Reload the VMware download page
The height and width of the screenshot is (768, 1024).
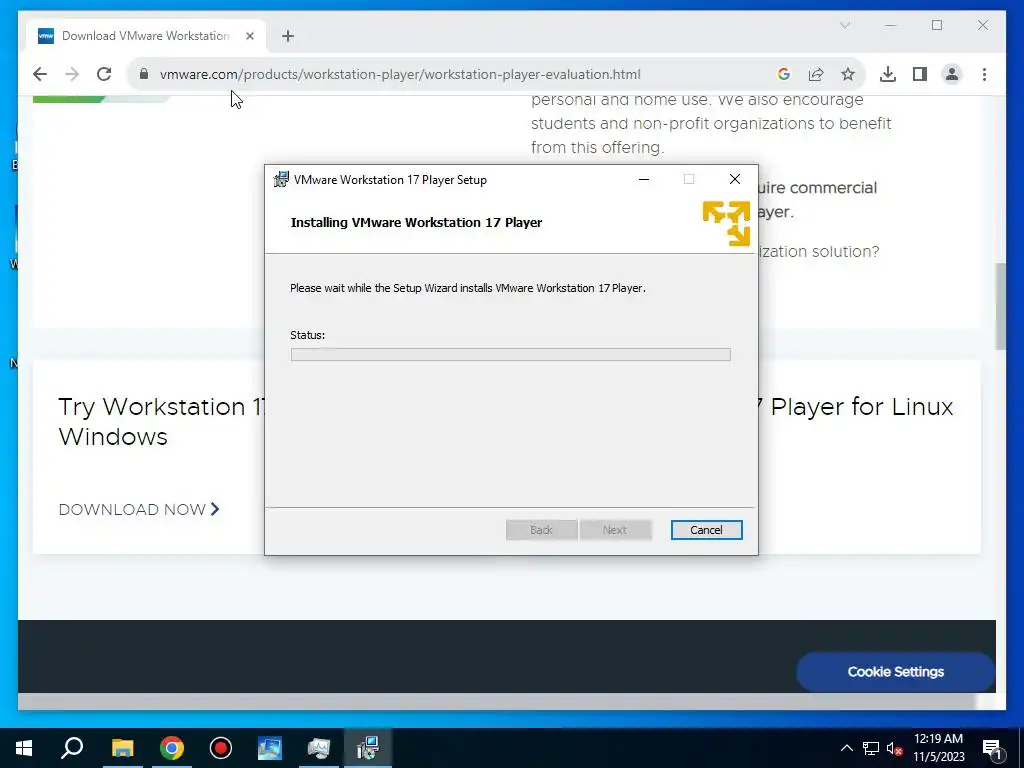tap(104, 74)
